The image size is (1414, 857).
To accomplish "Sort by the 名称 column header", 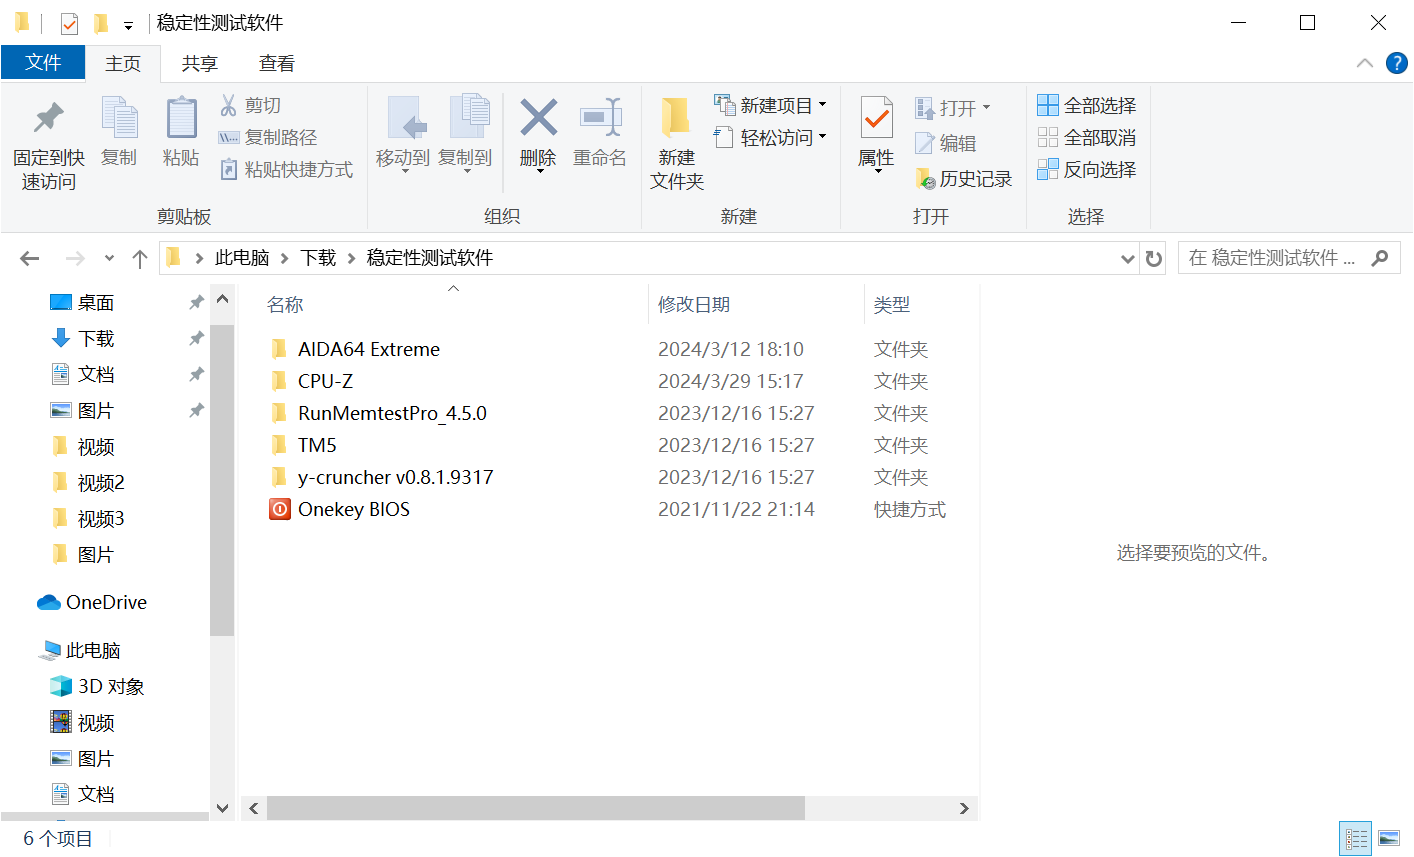I will (285, 305).
